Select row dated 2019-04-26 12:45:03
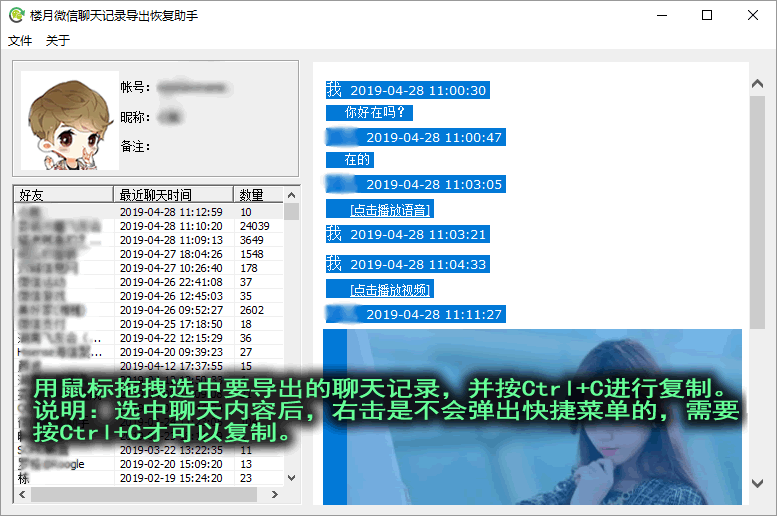 [x=149, y=296]
